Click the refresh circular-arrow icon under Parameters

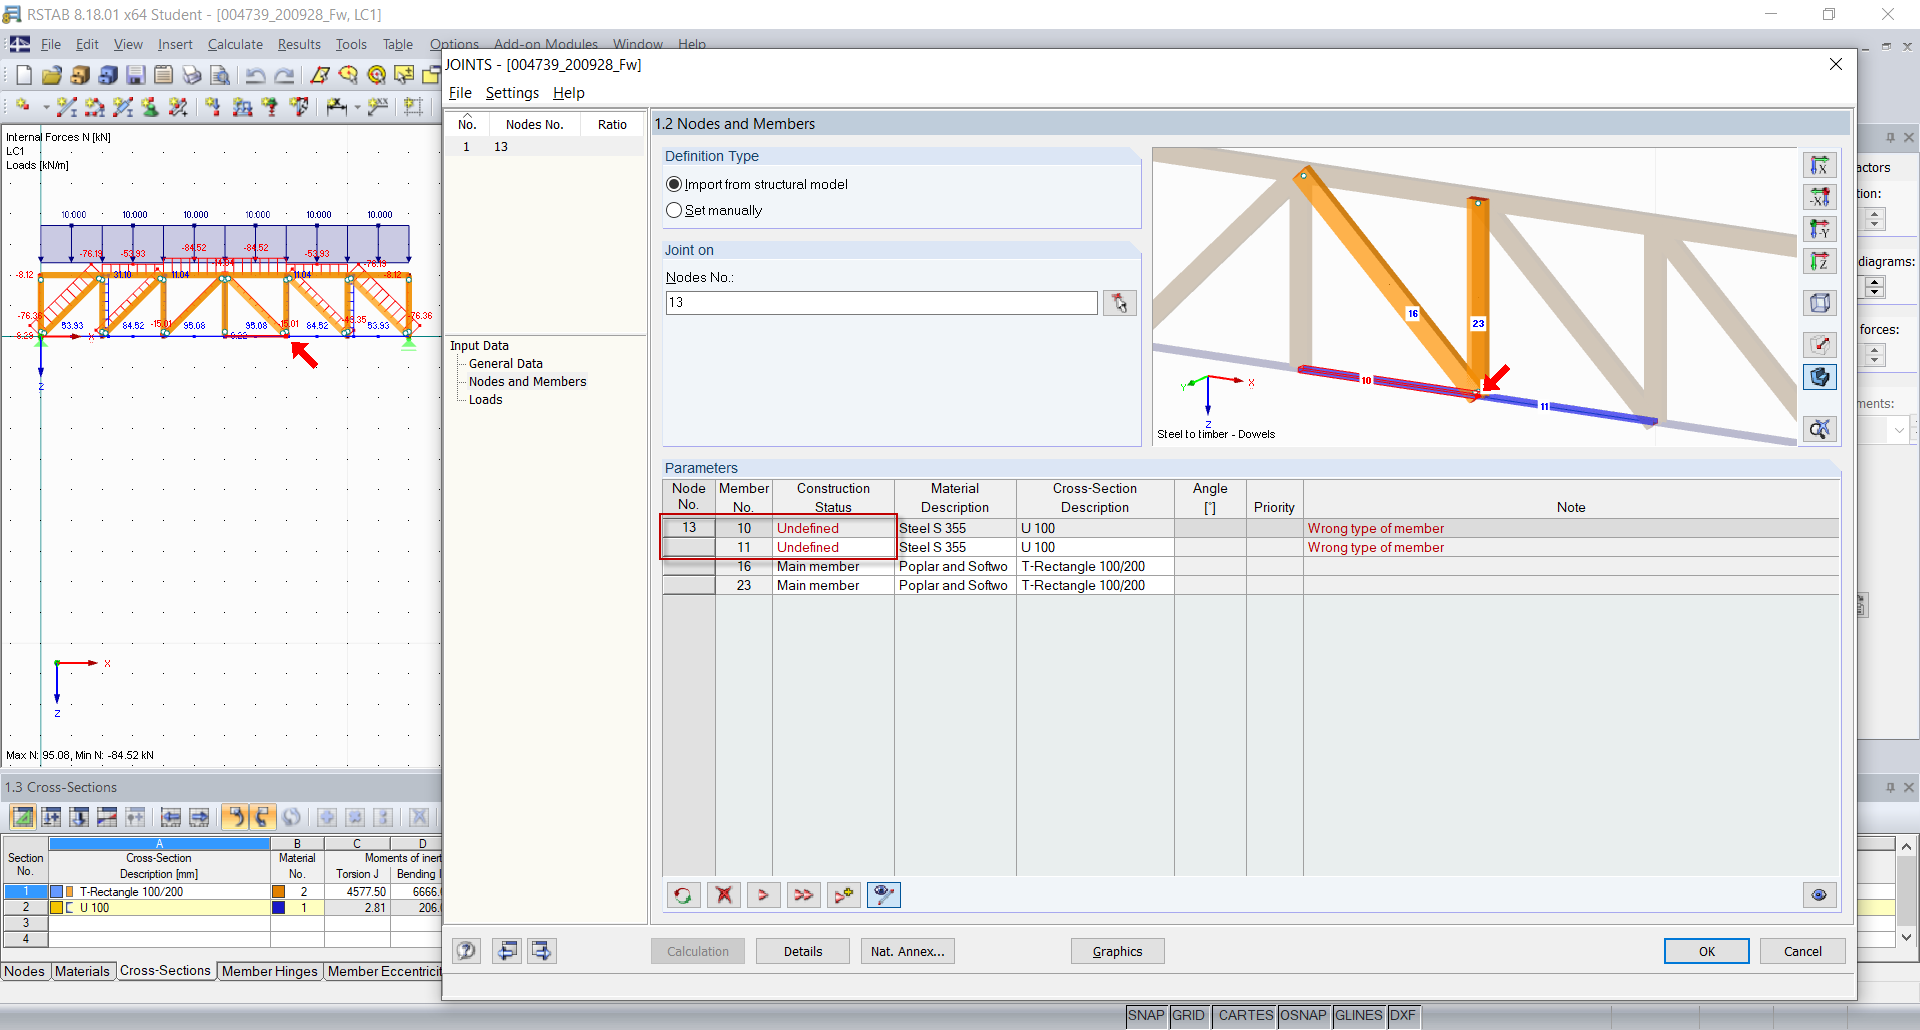[x=683, y=895]
